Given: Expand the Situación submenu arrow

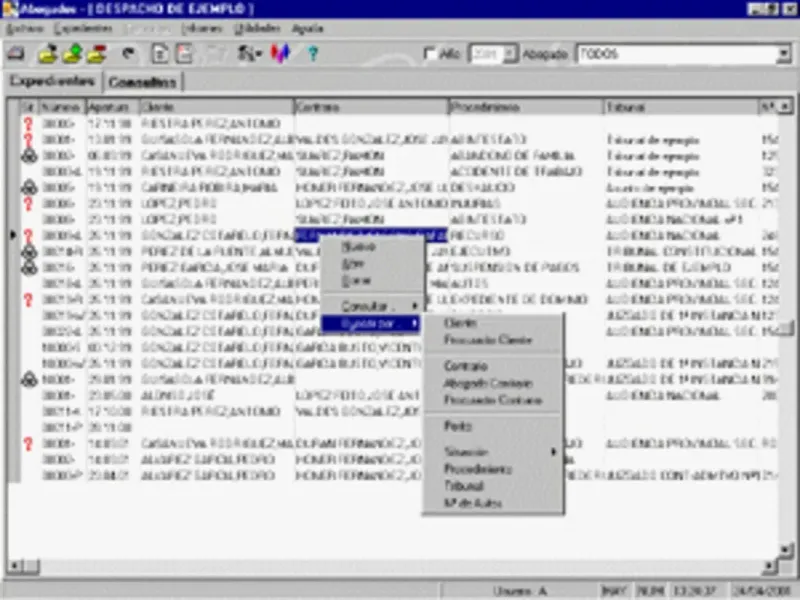Looking at the screenshot, I should point(554,452).
